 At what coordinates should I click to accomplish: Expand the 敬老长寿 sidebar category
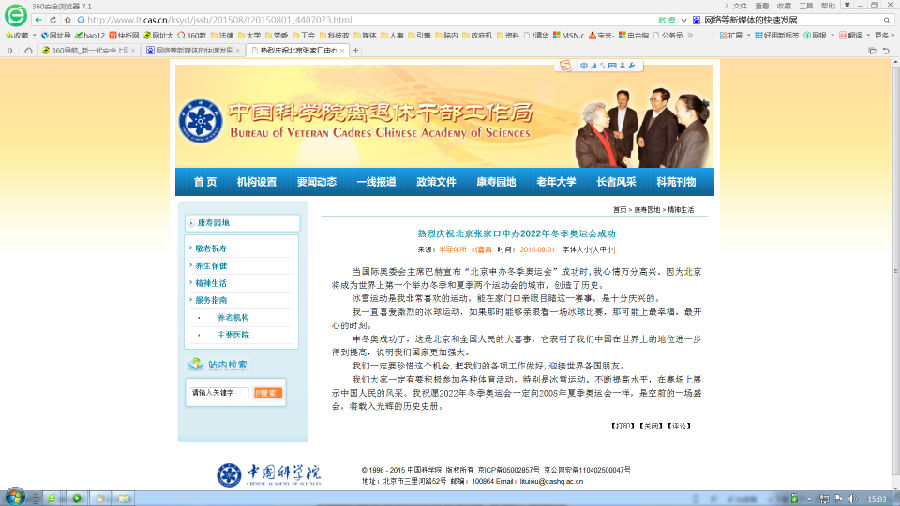tap(211, 248)
